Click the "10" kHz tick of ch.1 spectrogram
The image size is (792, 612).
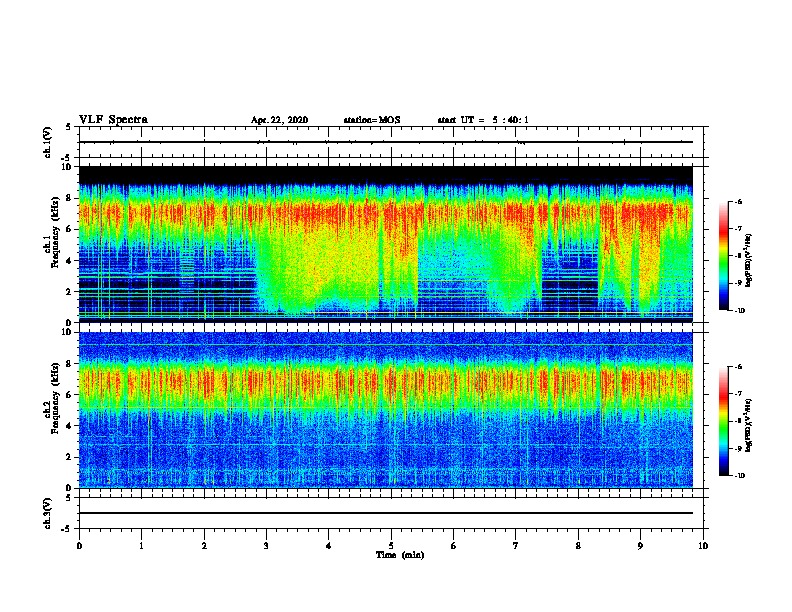click(66, 167)
